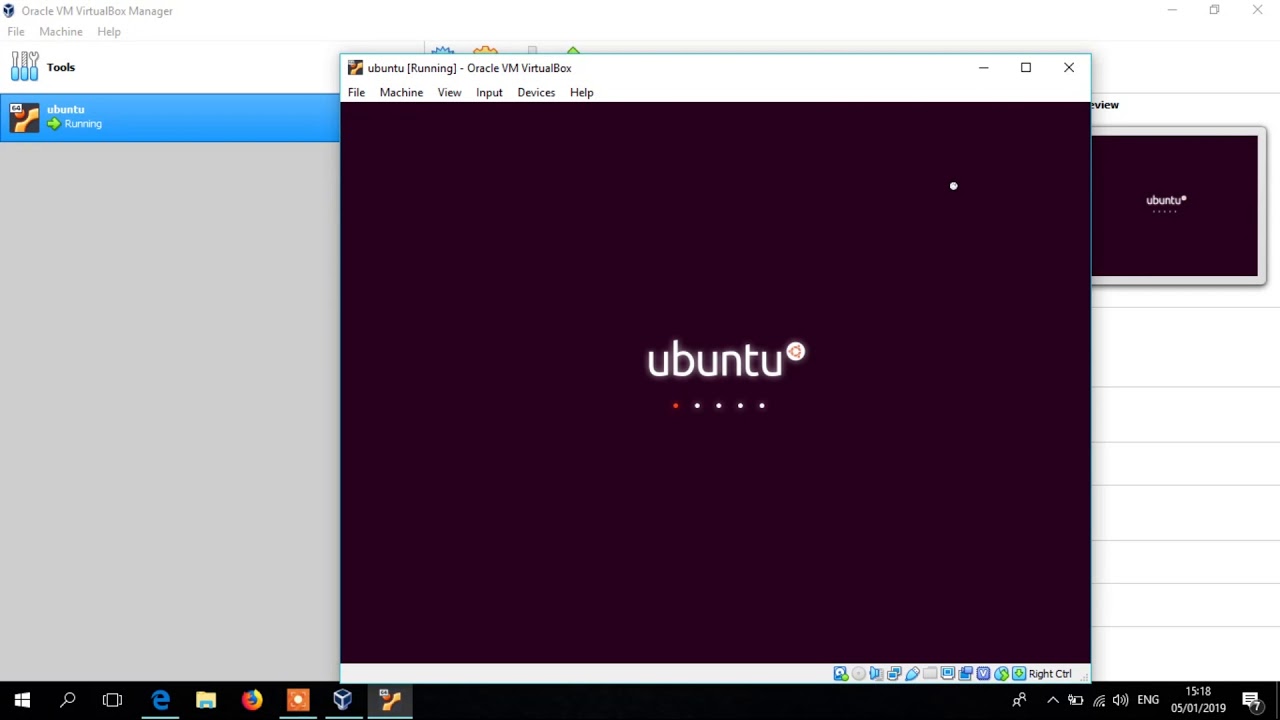The image size is (1280, 720).
Task: Launch Microsoft Edge from the taskbar
Action: pos(160,700)
